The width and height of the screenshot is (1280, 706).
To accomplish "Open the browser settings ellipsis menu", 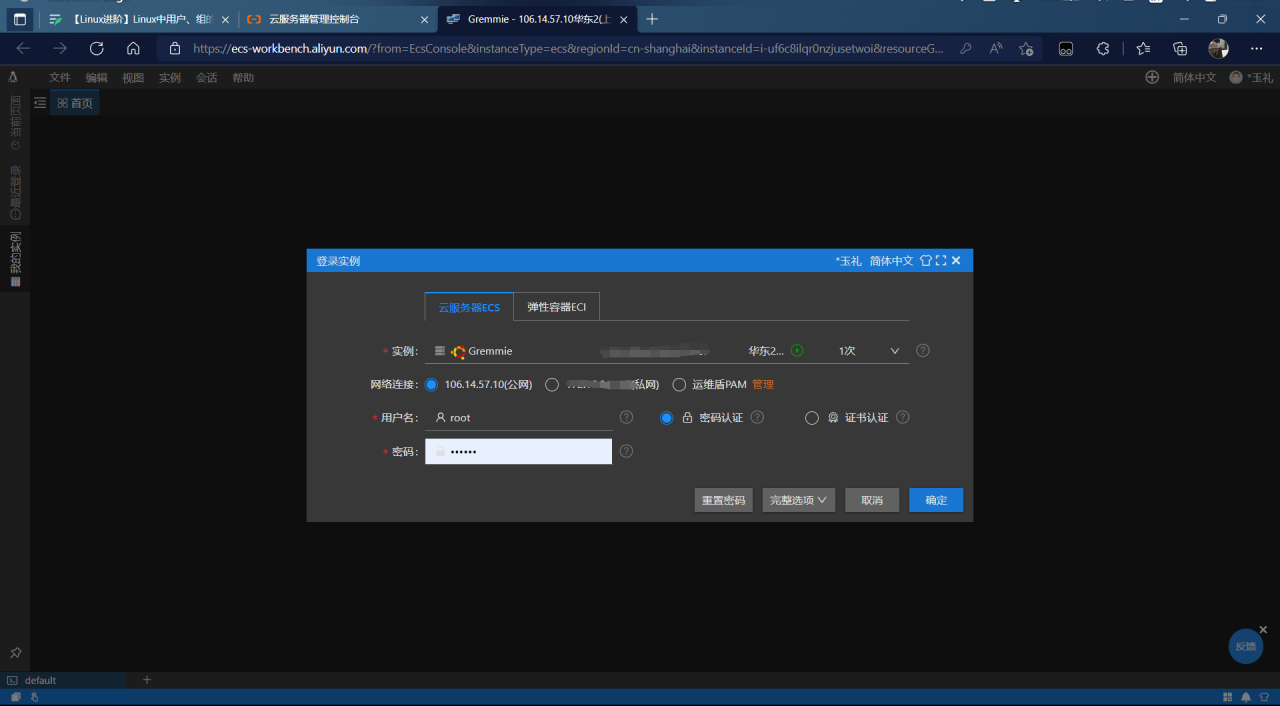I will pyautogui.click(x=1257, y=48).
